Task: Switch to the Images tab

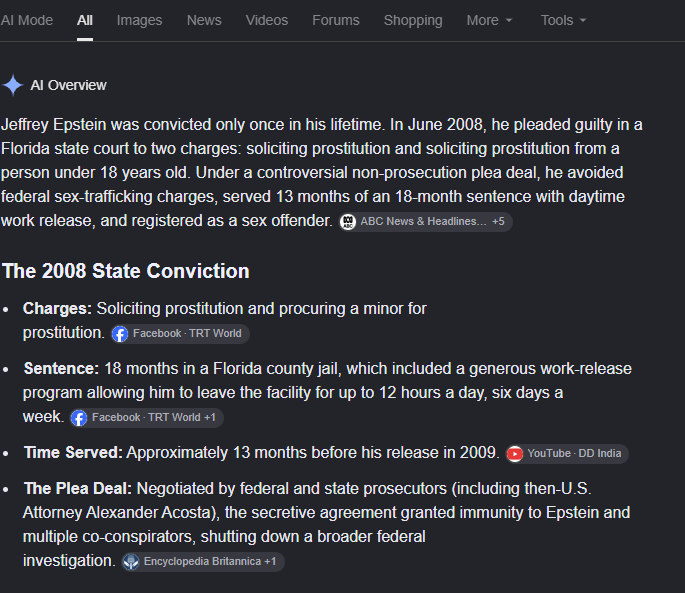Action: point(139,20)
